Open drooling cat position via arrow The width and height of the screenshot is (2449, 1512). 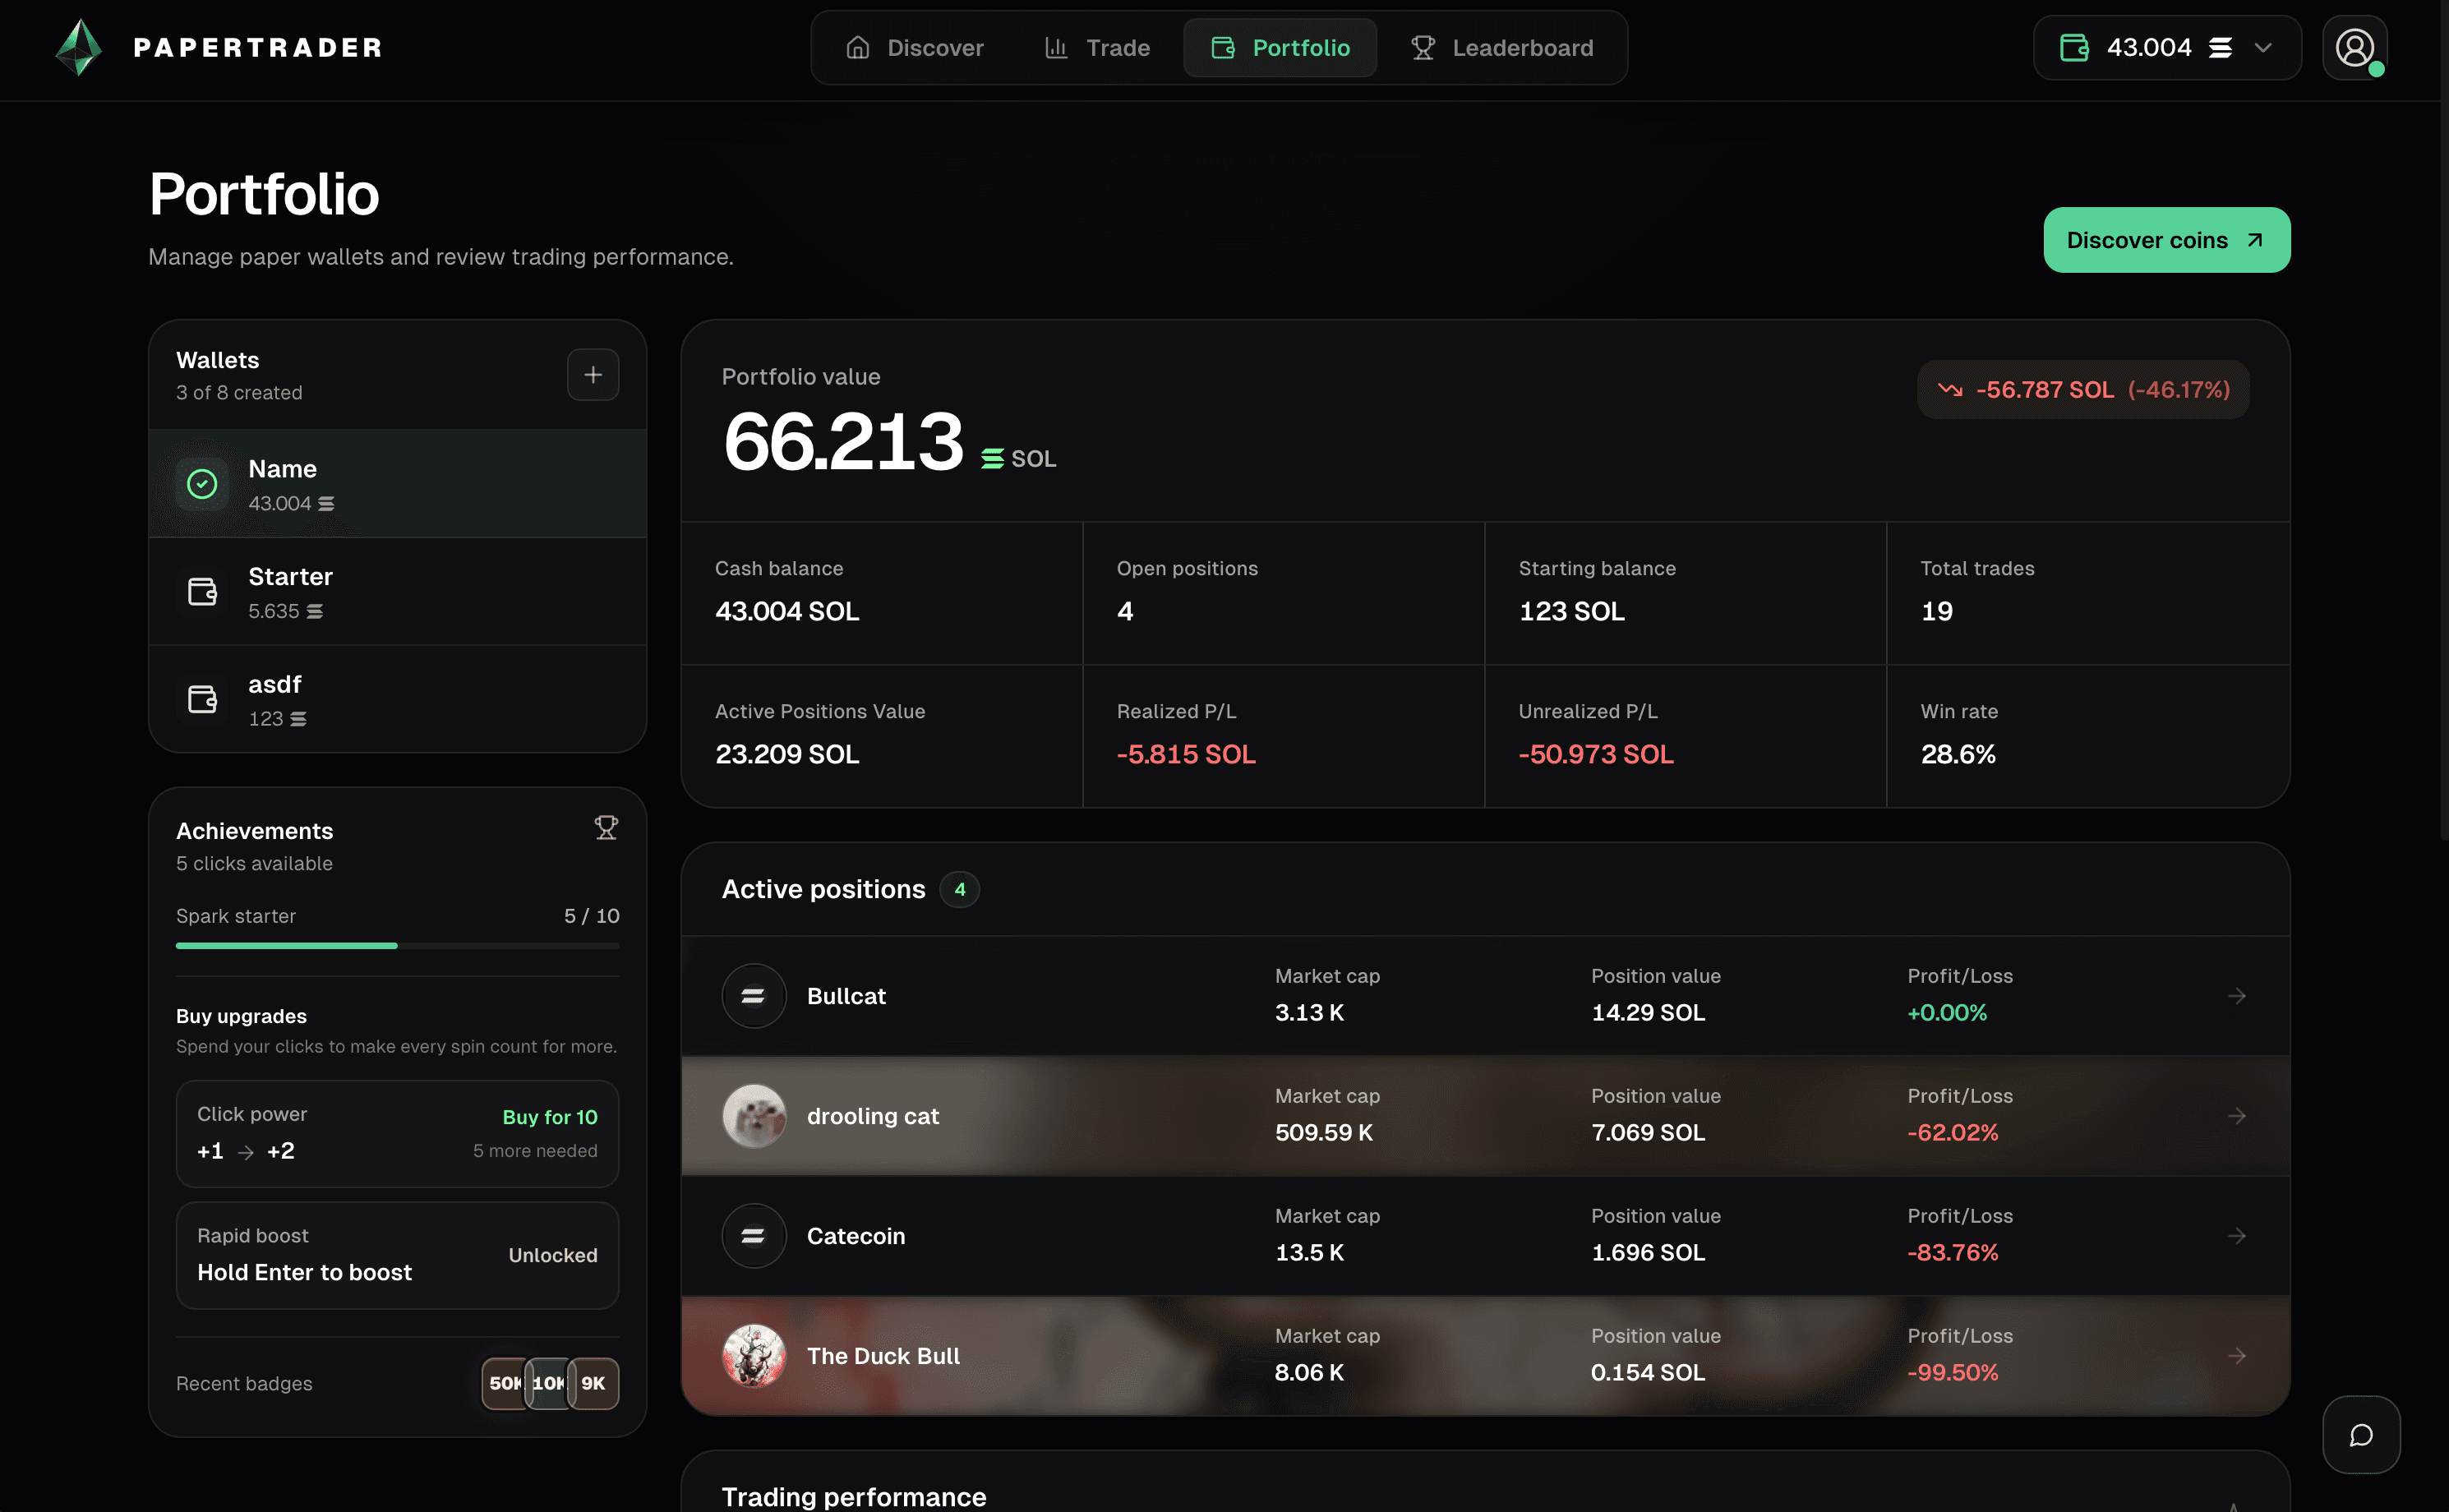coord(2237,1116)
